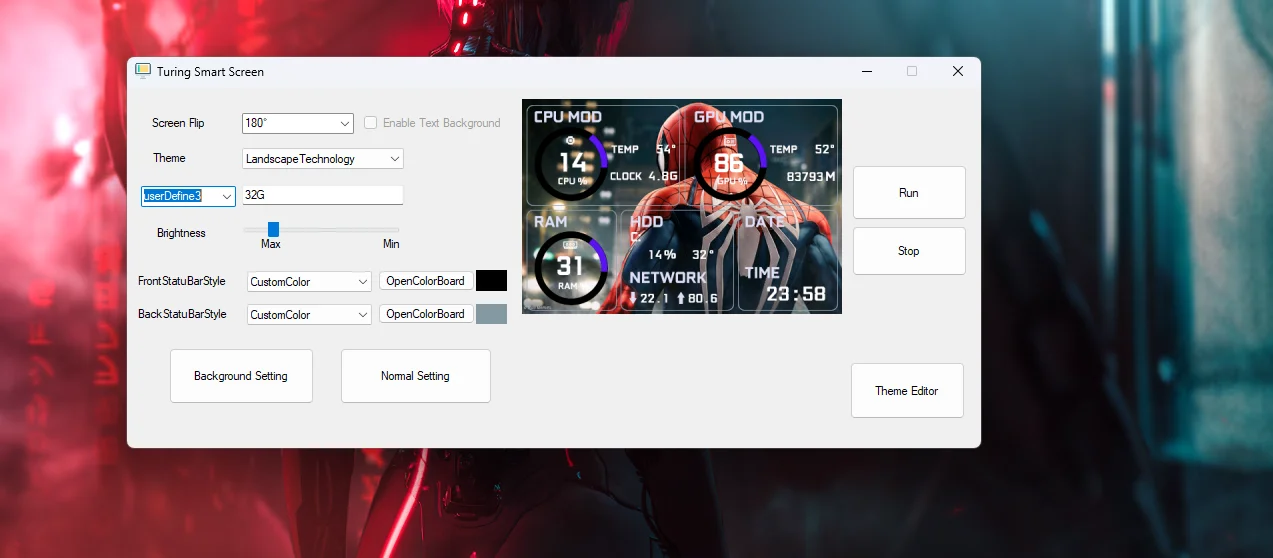The image size is (1273, 558).
Task: Click the FrontStatuBarStyle label
Action: click(x=182, y=281)
